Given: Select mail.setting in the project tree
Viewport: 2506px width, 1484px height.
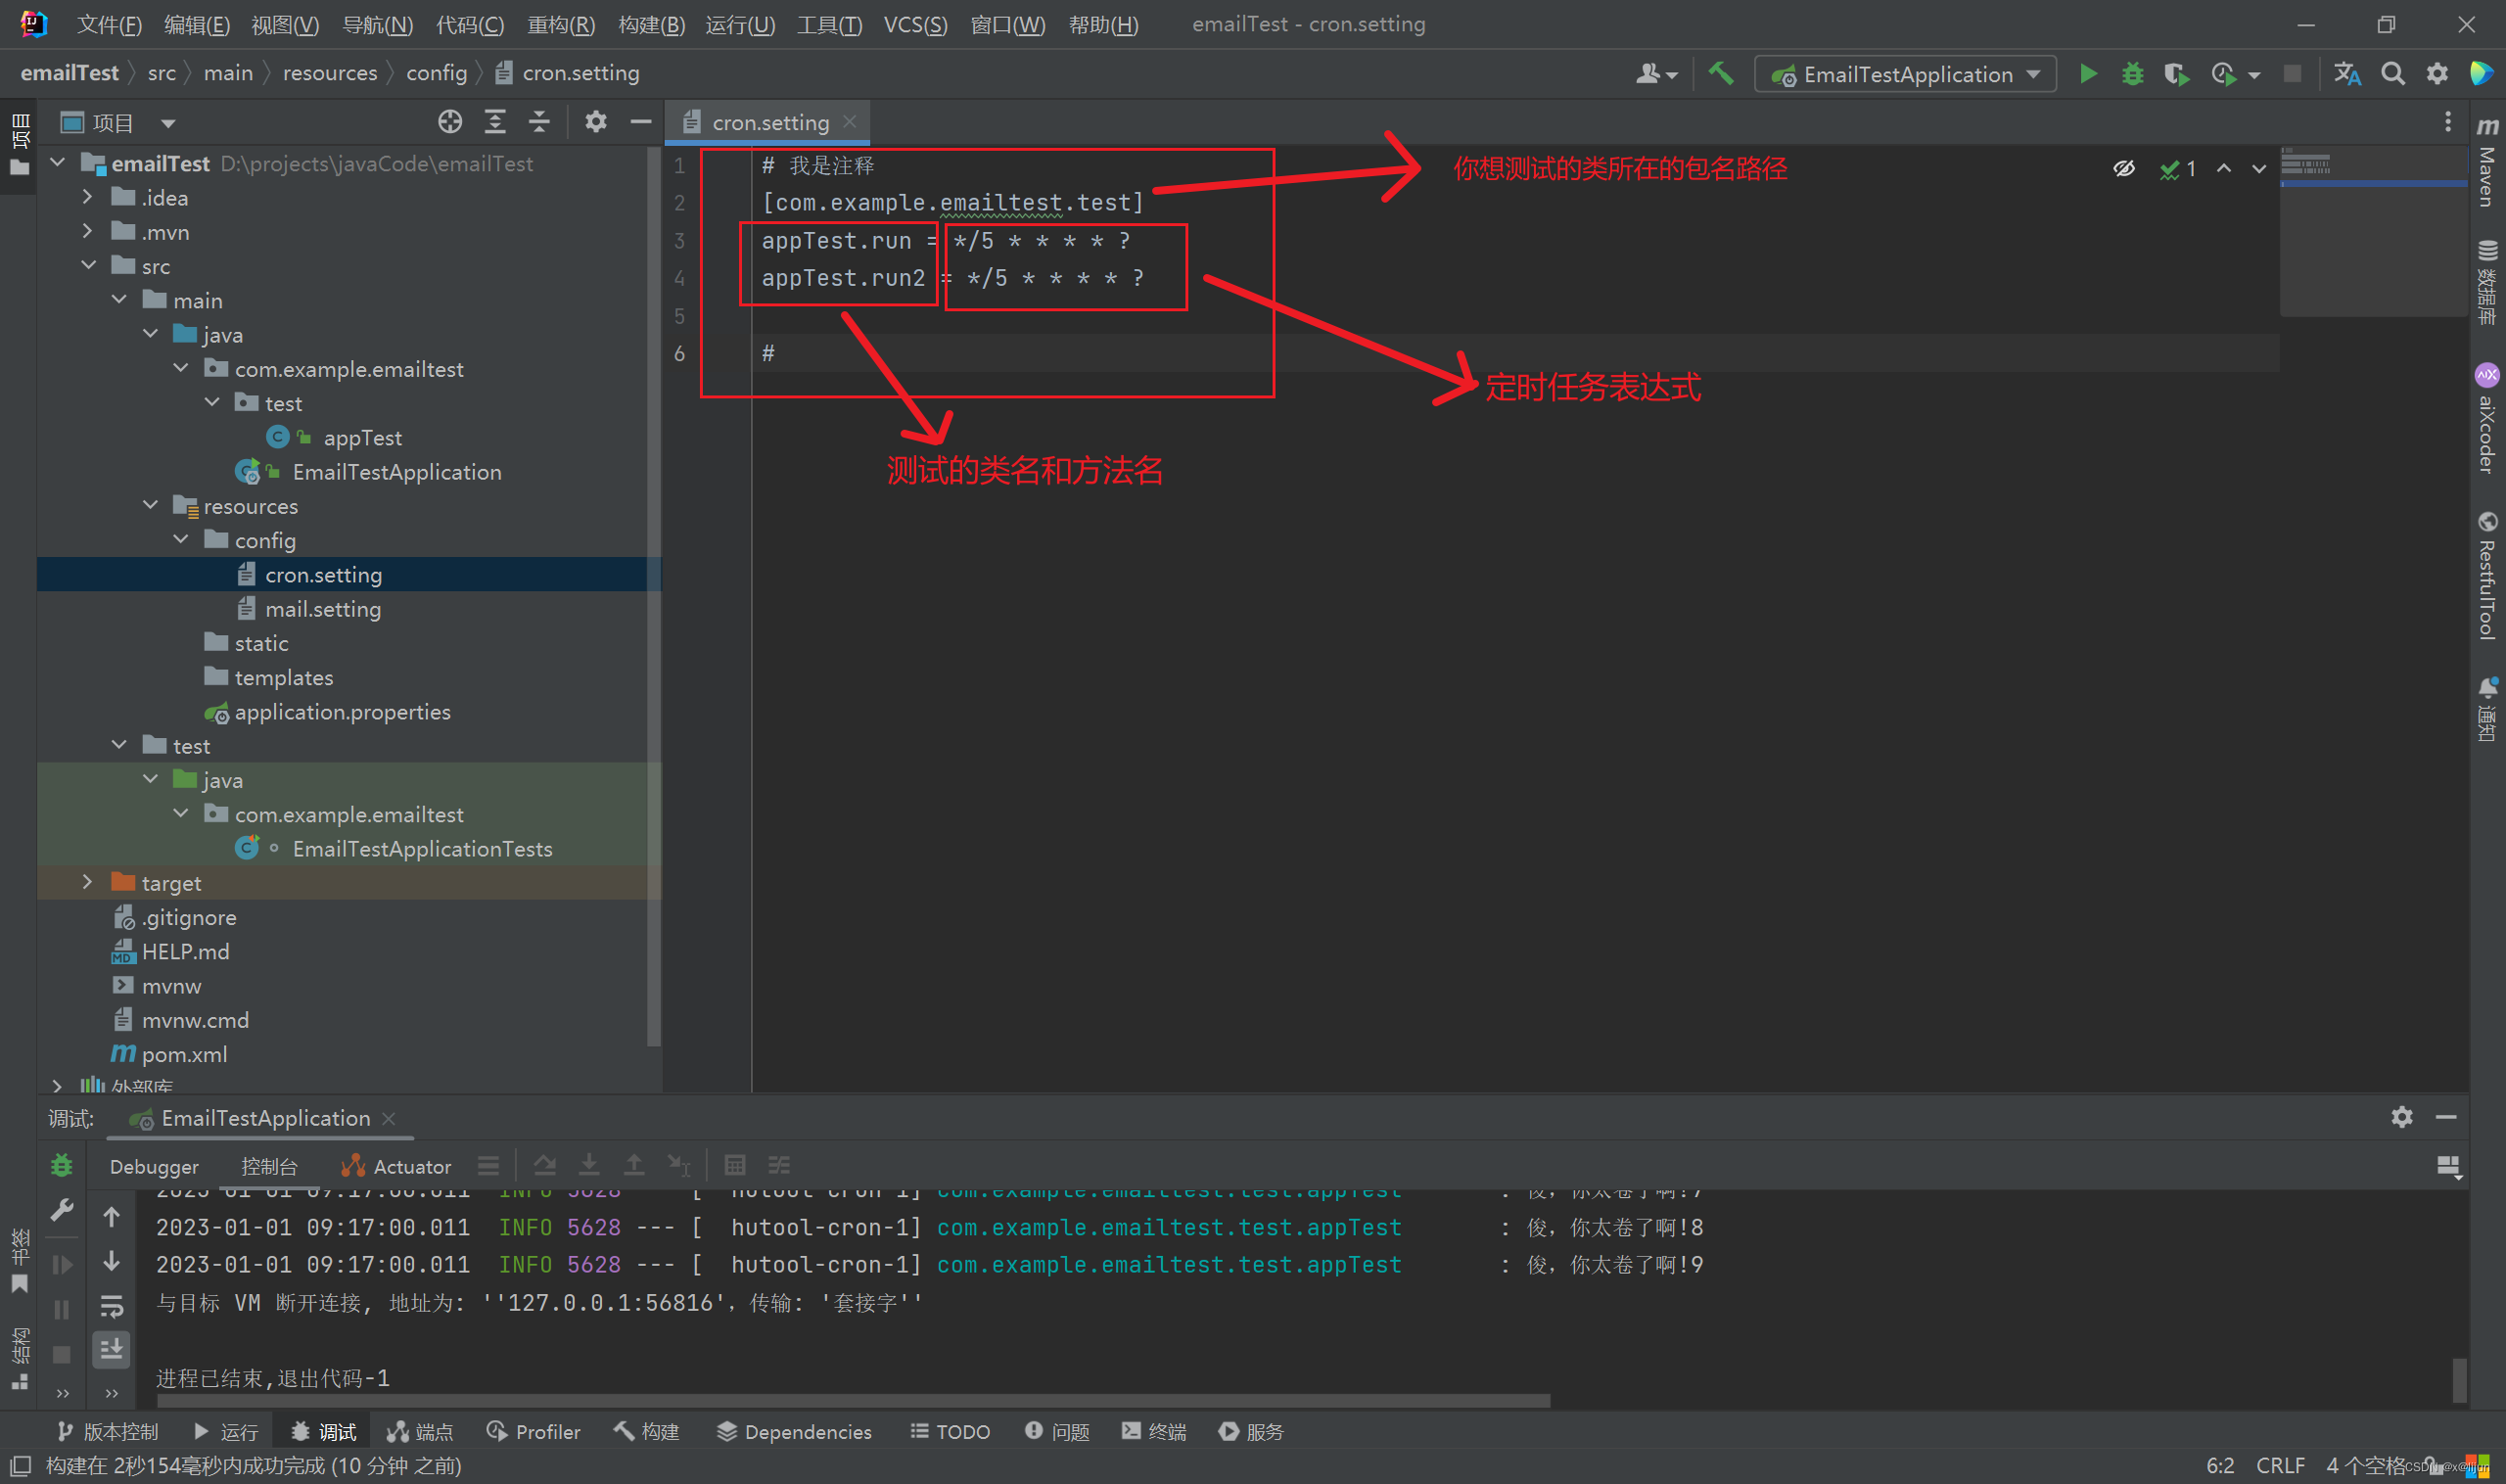Looking at the screenshot, I should pos(322,609).
